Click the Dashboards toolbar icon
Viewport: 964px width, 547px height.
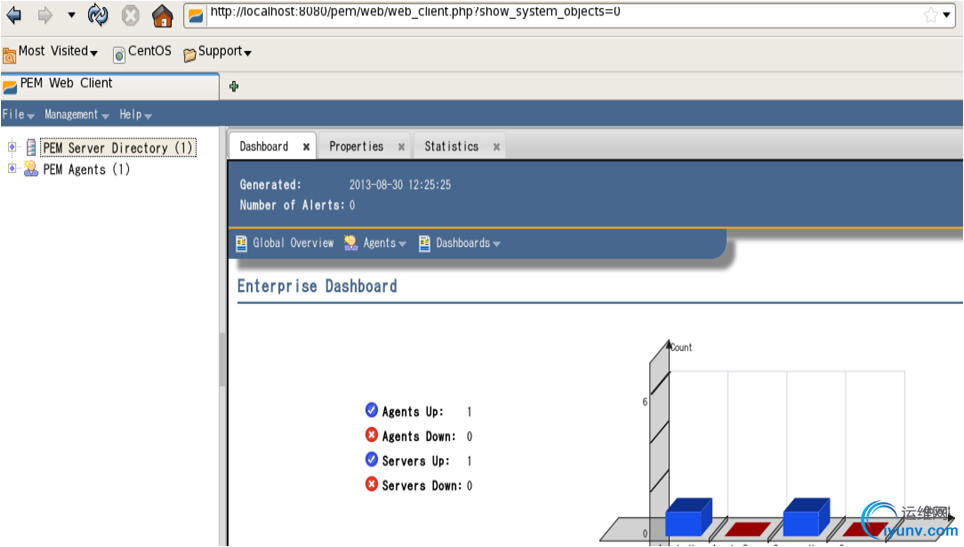click(x=424, y=243)
